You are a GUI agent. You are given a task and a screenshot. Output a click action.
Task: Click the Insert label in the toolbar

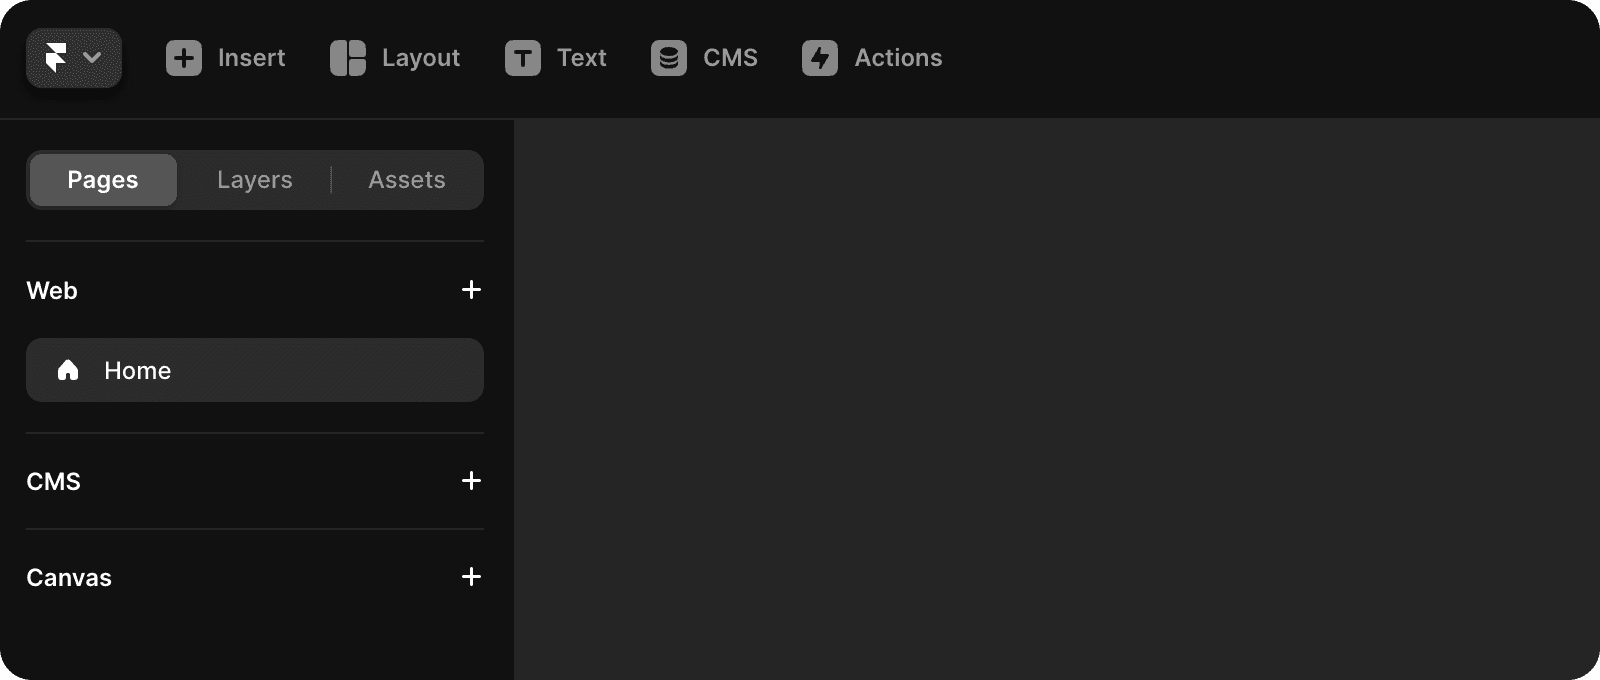click(250, 58)
